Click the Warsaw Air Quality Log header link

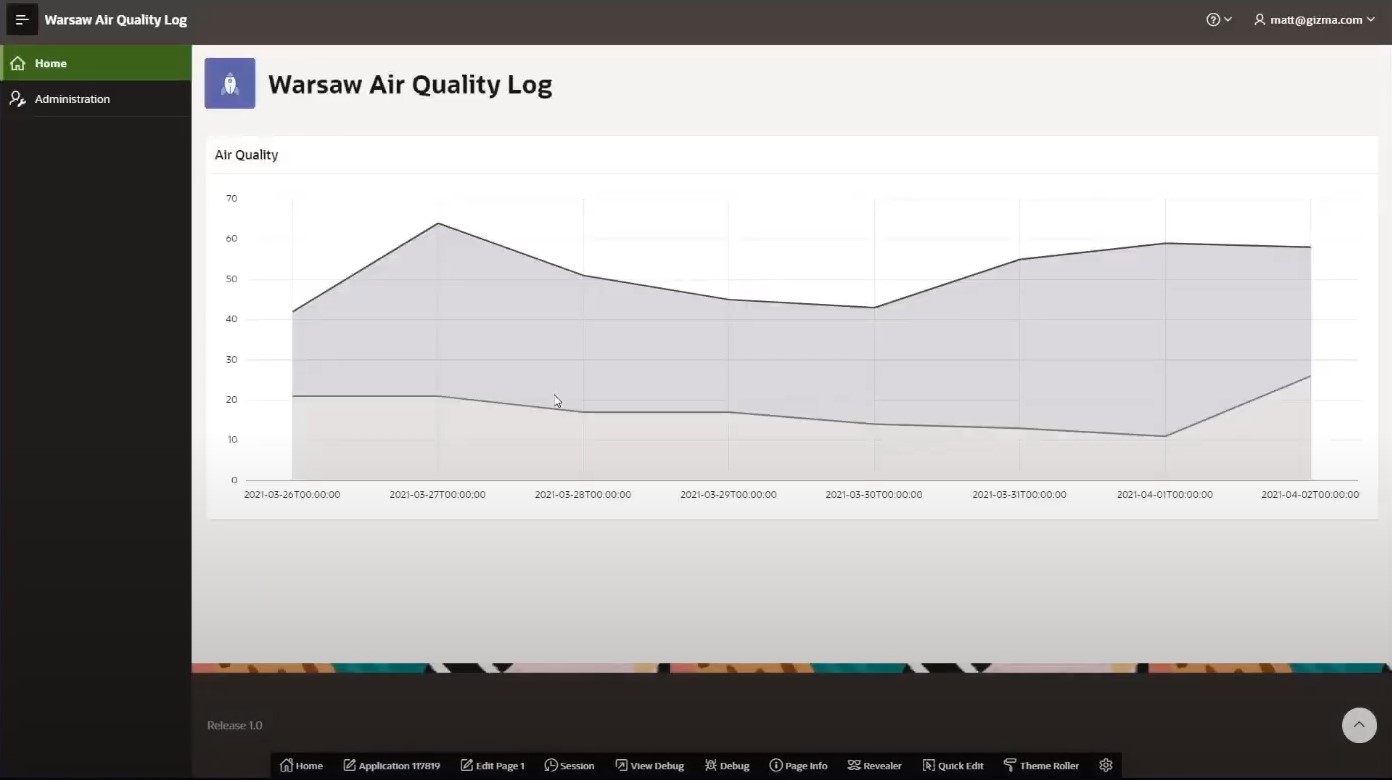(x=116, y=19)
